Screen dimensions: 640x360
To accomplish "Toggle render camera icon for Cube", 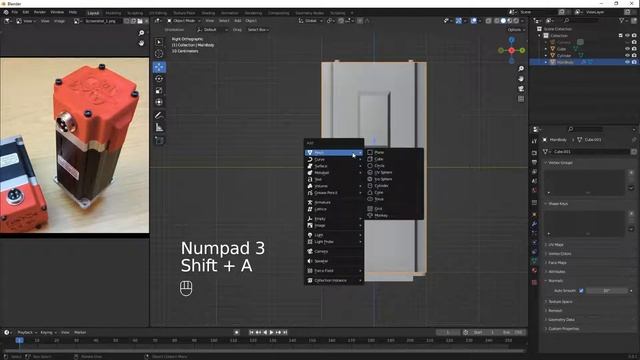I will (x=634, y=49).
